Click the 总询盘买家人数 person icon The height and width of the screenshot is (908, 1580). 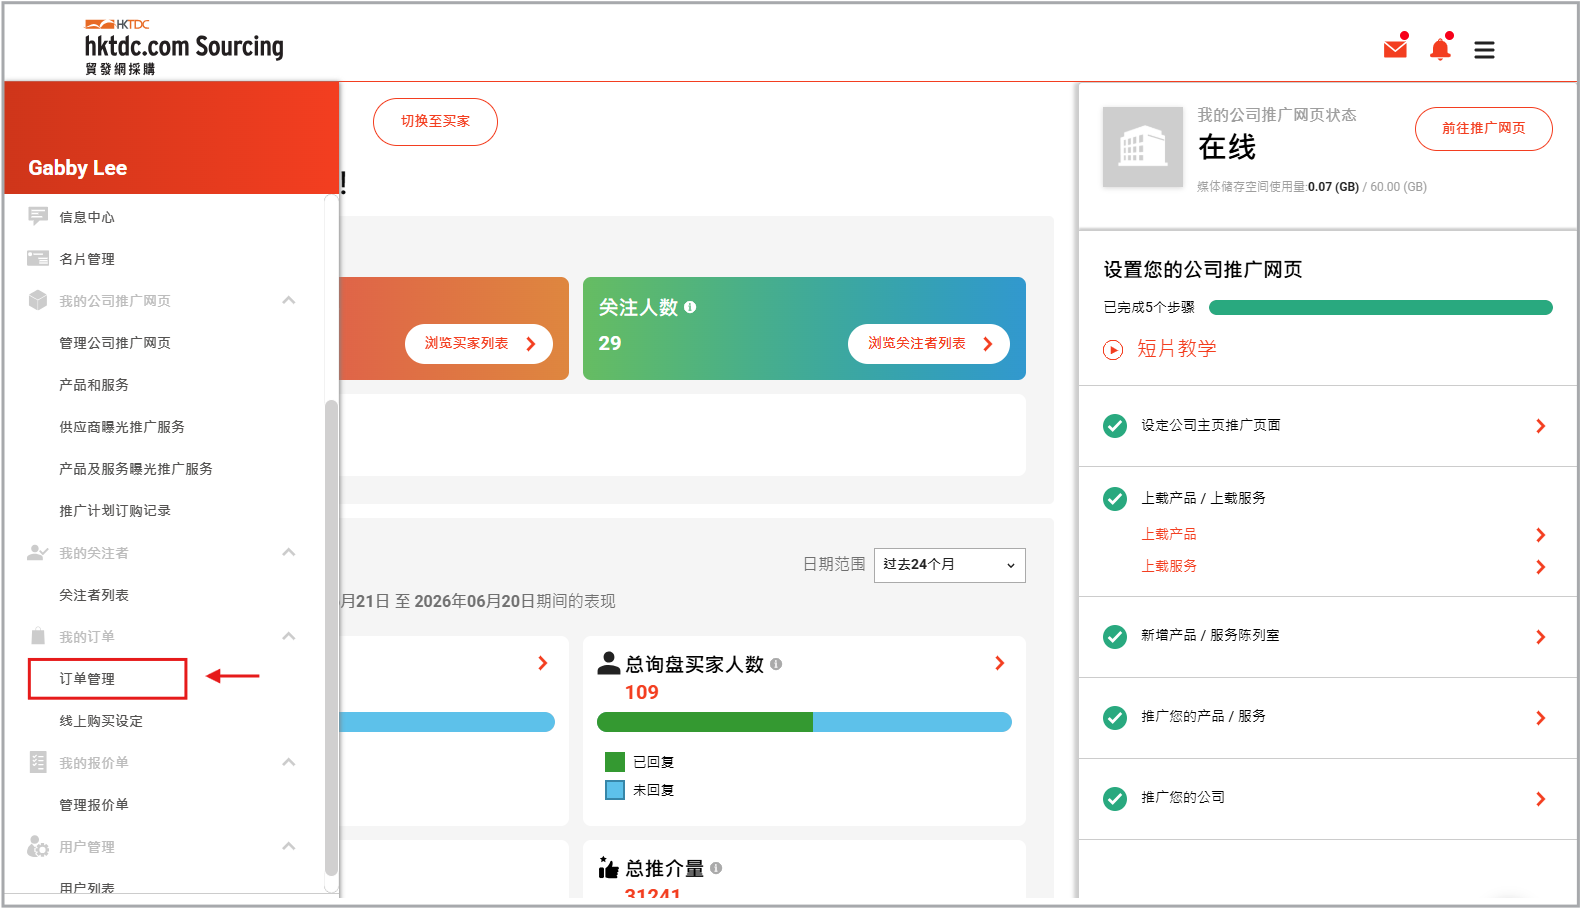[609, 663]
